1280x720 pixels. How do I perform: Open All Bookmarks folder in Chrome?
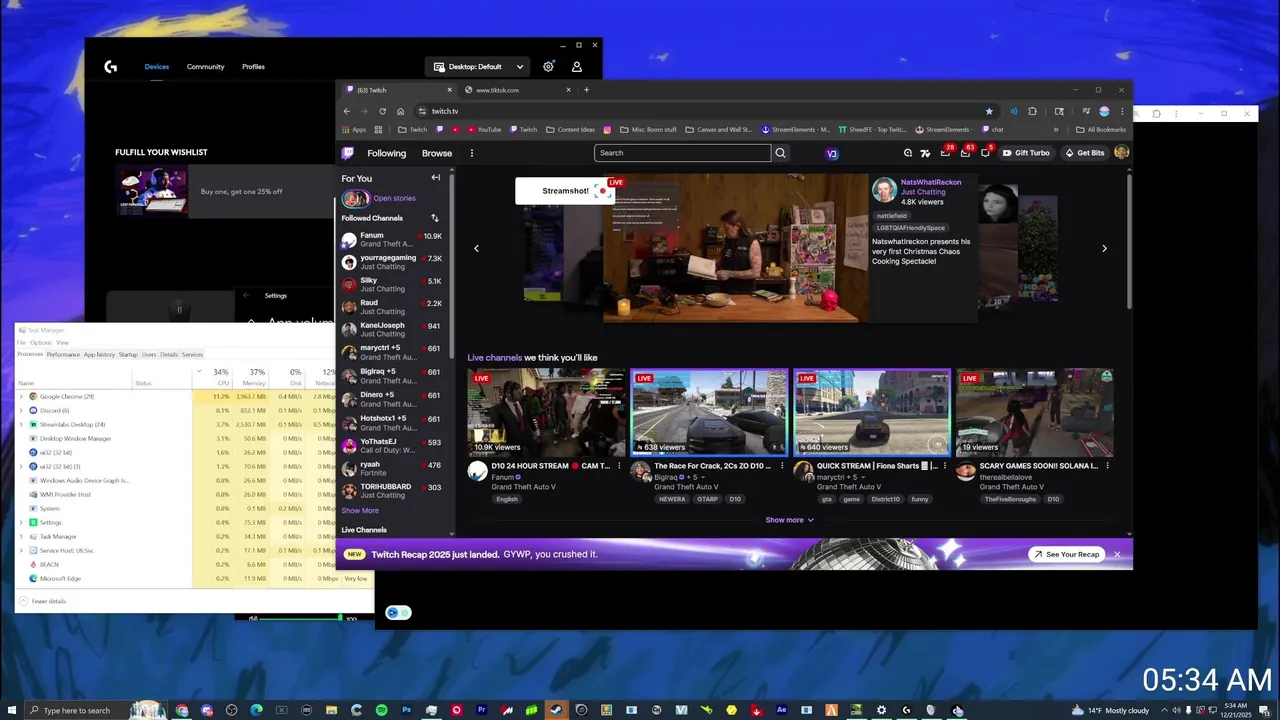coord(1101,129)
